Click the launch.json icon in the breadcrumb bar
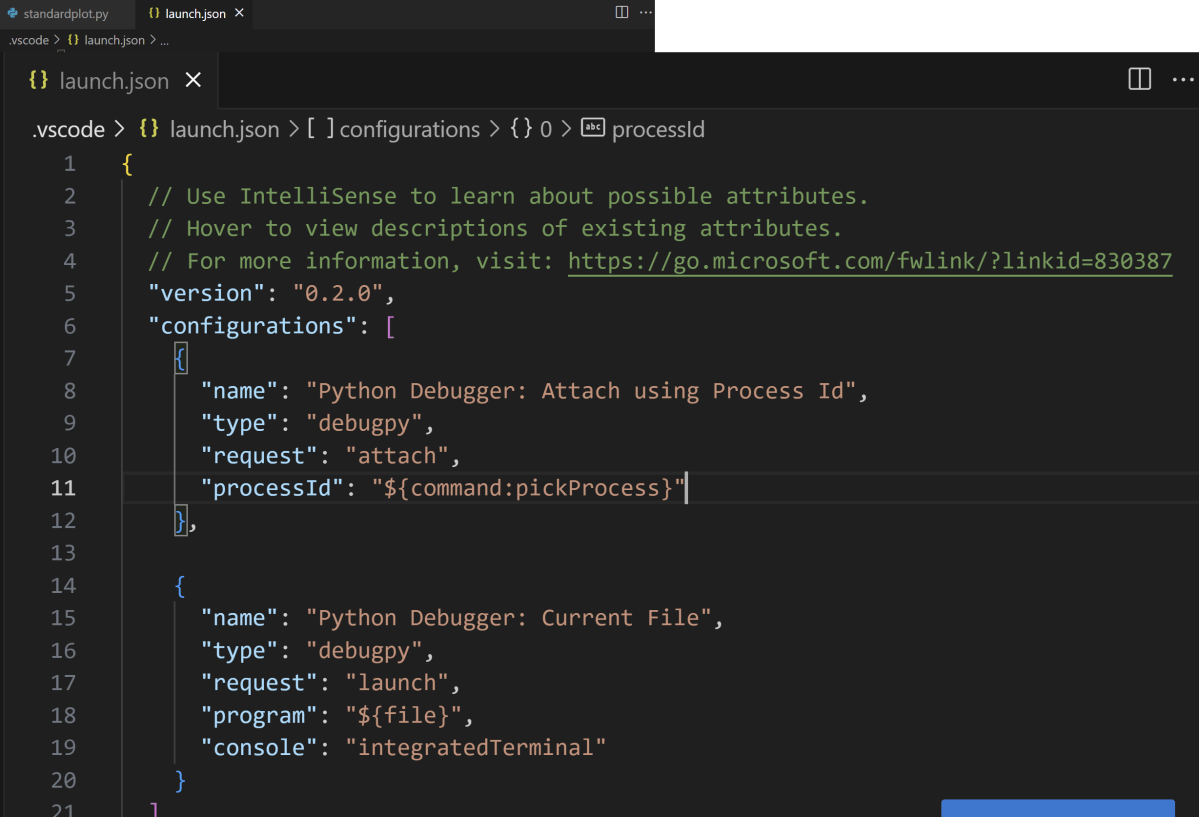1199x817 pixels. (x=149, y=129)
